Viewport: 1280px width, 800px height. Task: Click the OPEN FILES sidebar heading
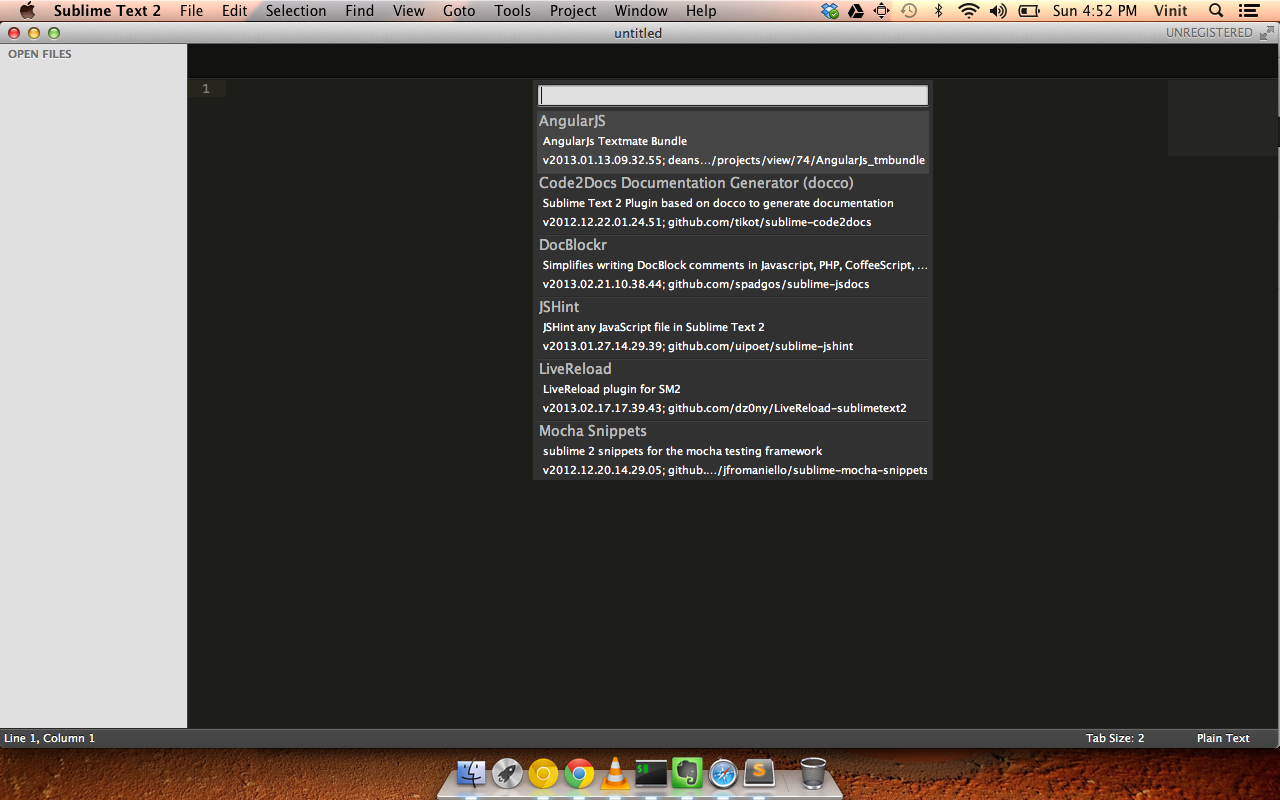point(40,54)
